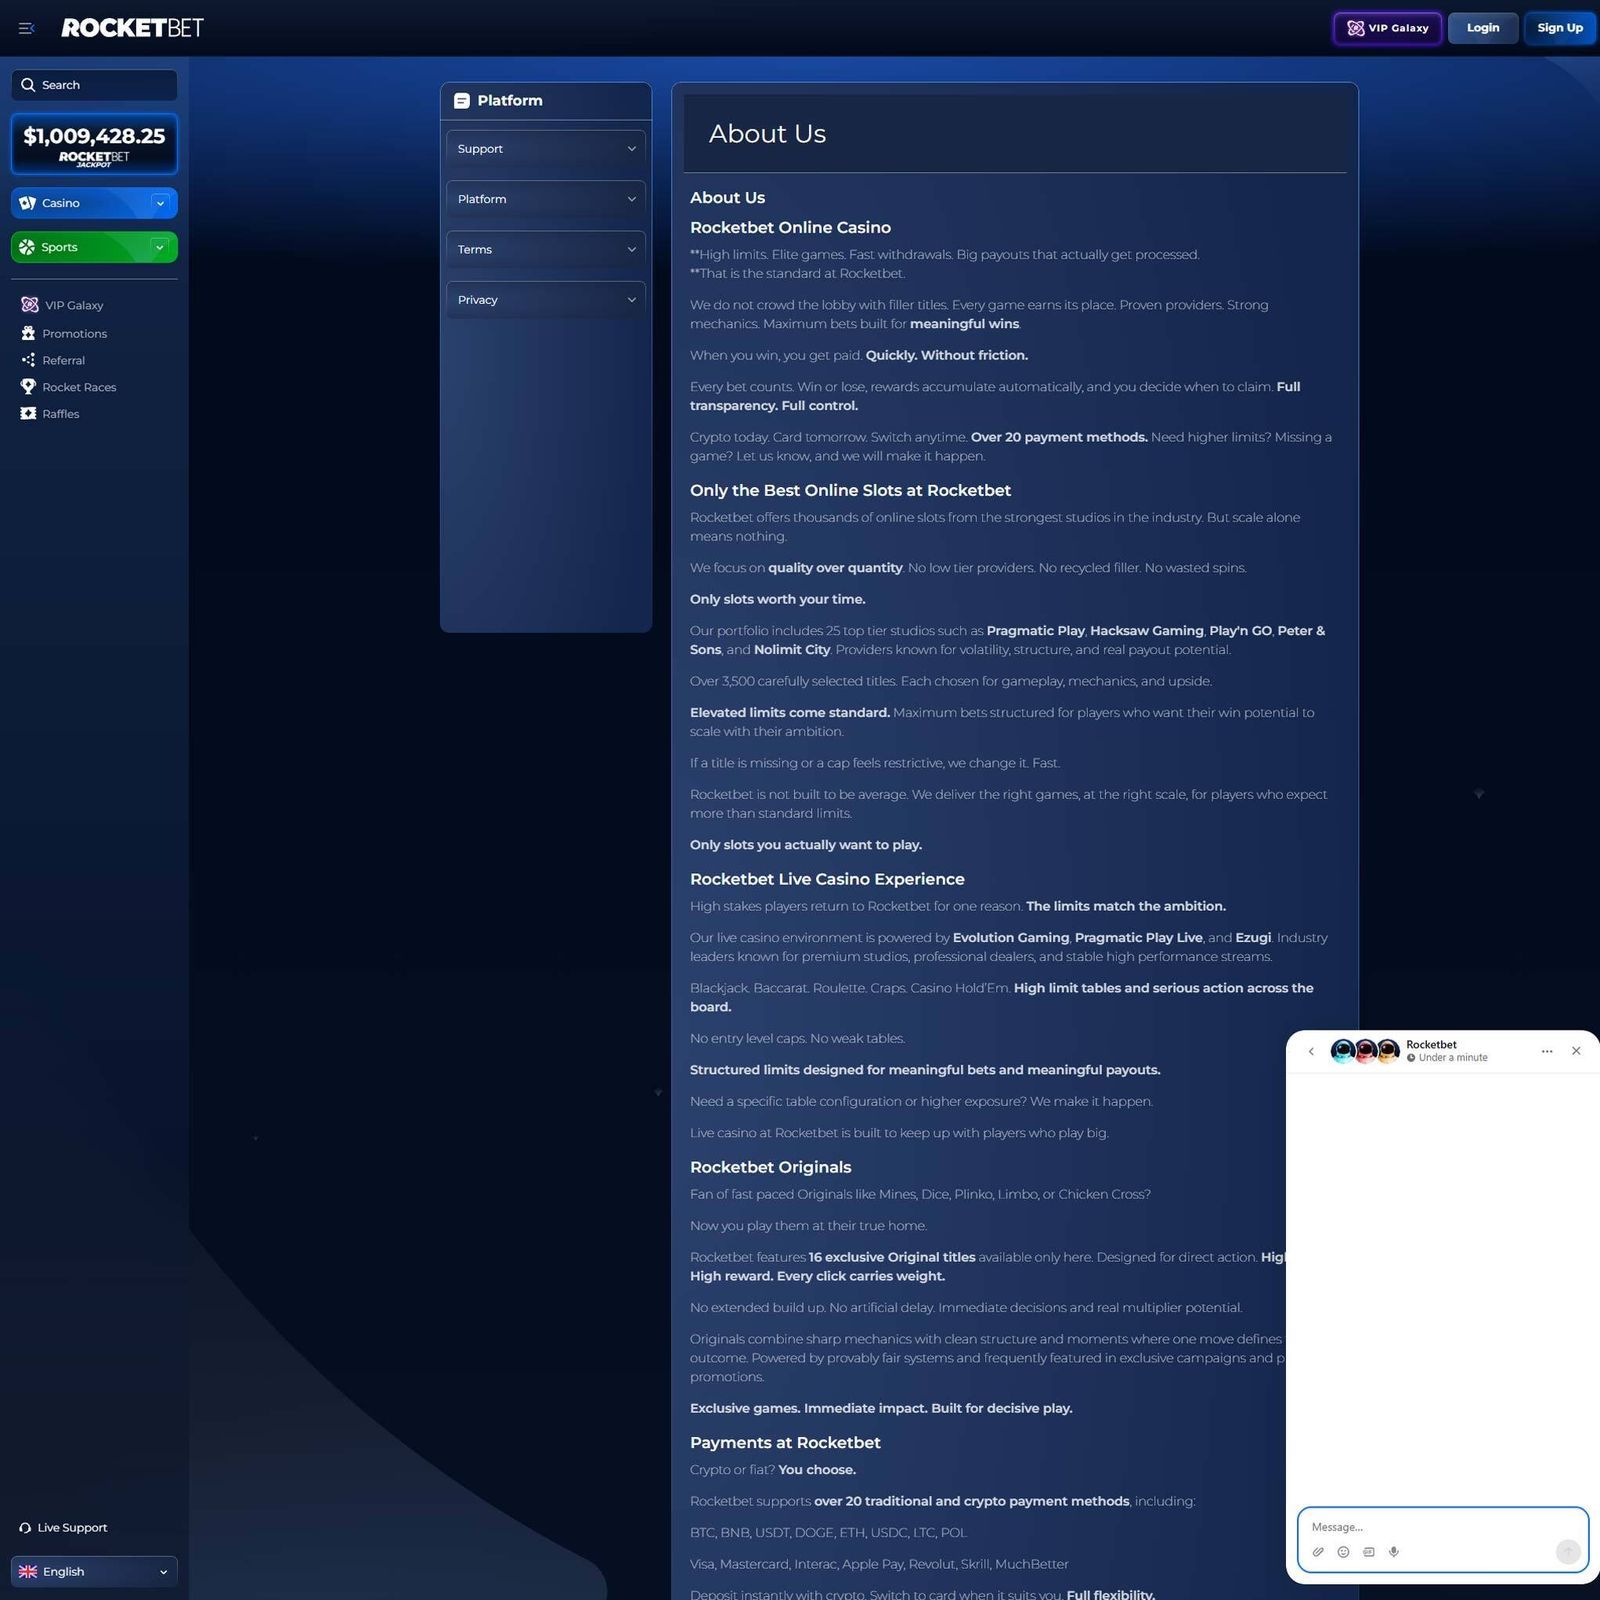Open the Sports section in the sidebar
1600x1600 pixels.
[x=94, y=247]
